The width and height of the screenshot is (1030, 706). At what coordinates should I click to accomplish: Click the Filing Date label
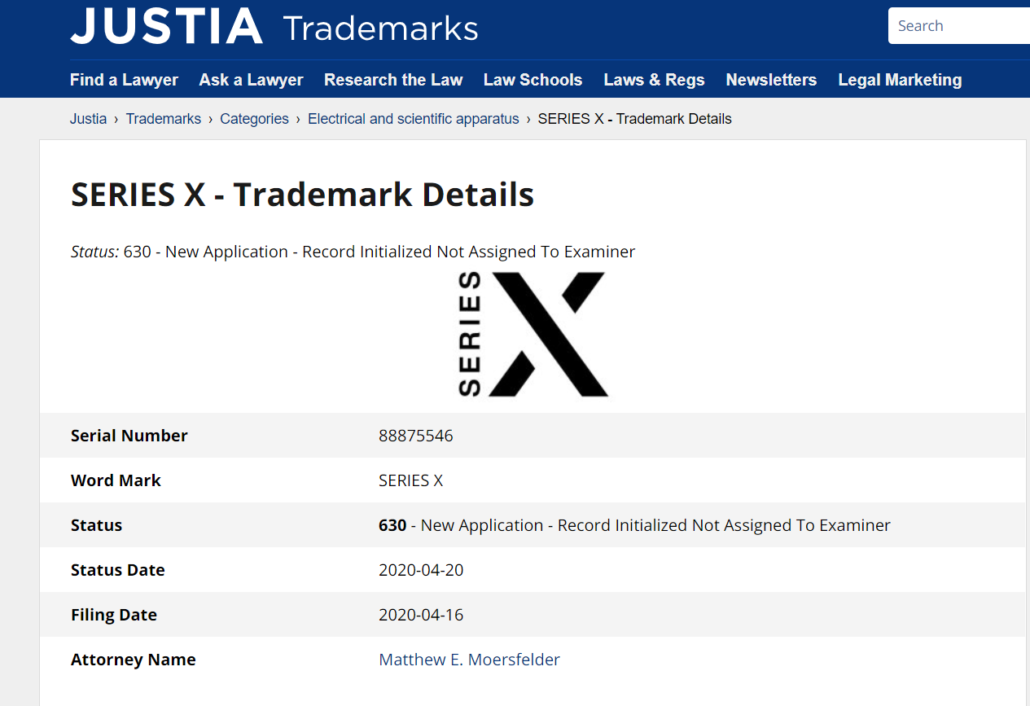[x=114, y=615]
